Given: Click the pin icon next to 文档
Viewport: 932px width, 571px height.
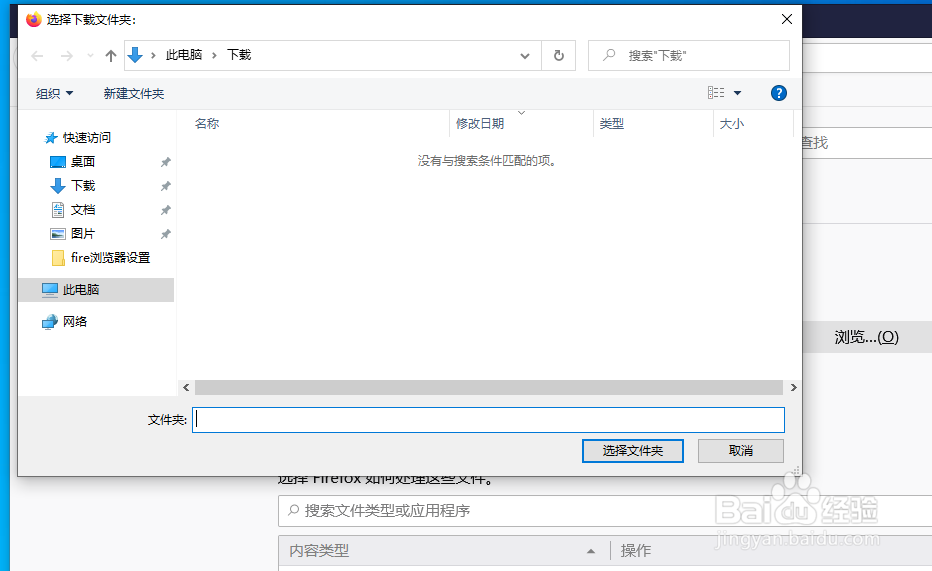Looking at the screenshot, I should pyautogui.click(x=165, y=210).
